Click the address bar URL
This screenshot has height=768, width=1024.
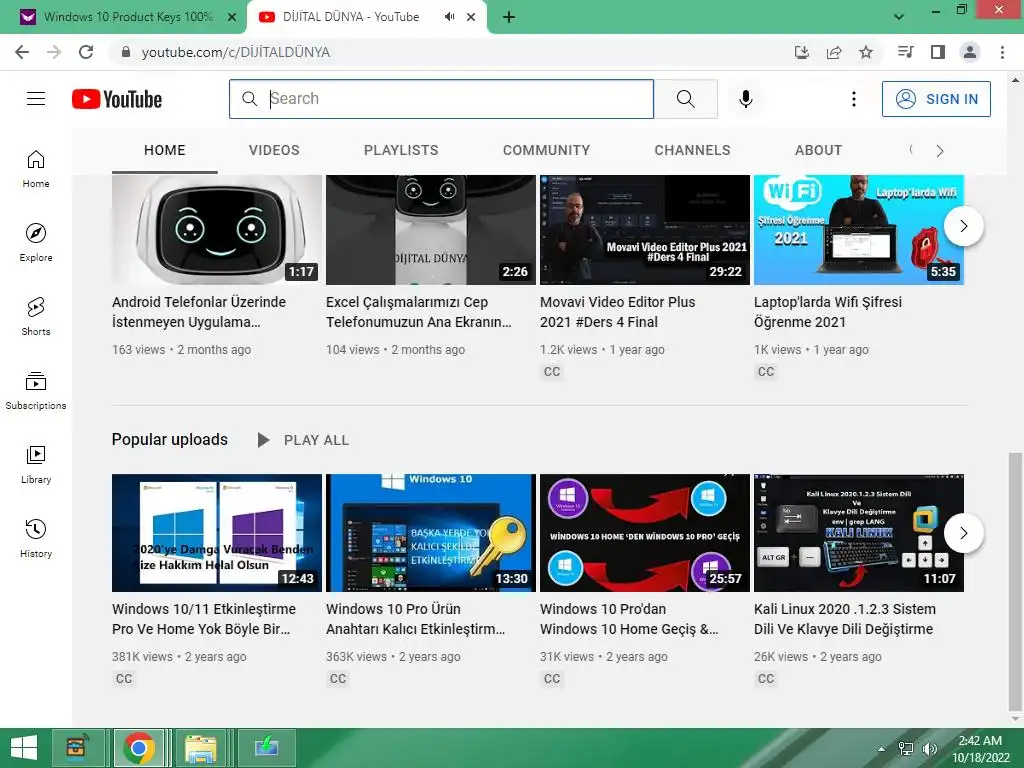point(236,52)
